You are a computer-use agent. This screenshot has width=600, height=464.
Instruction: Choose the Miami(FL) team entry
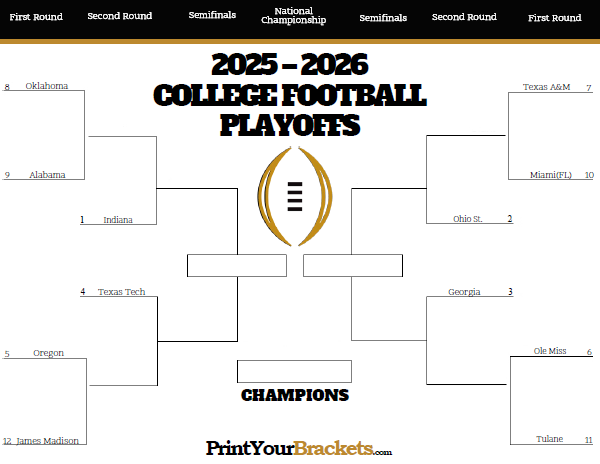click(549, 175)
